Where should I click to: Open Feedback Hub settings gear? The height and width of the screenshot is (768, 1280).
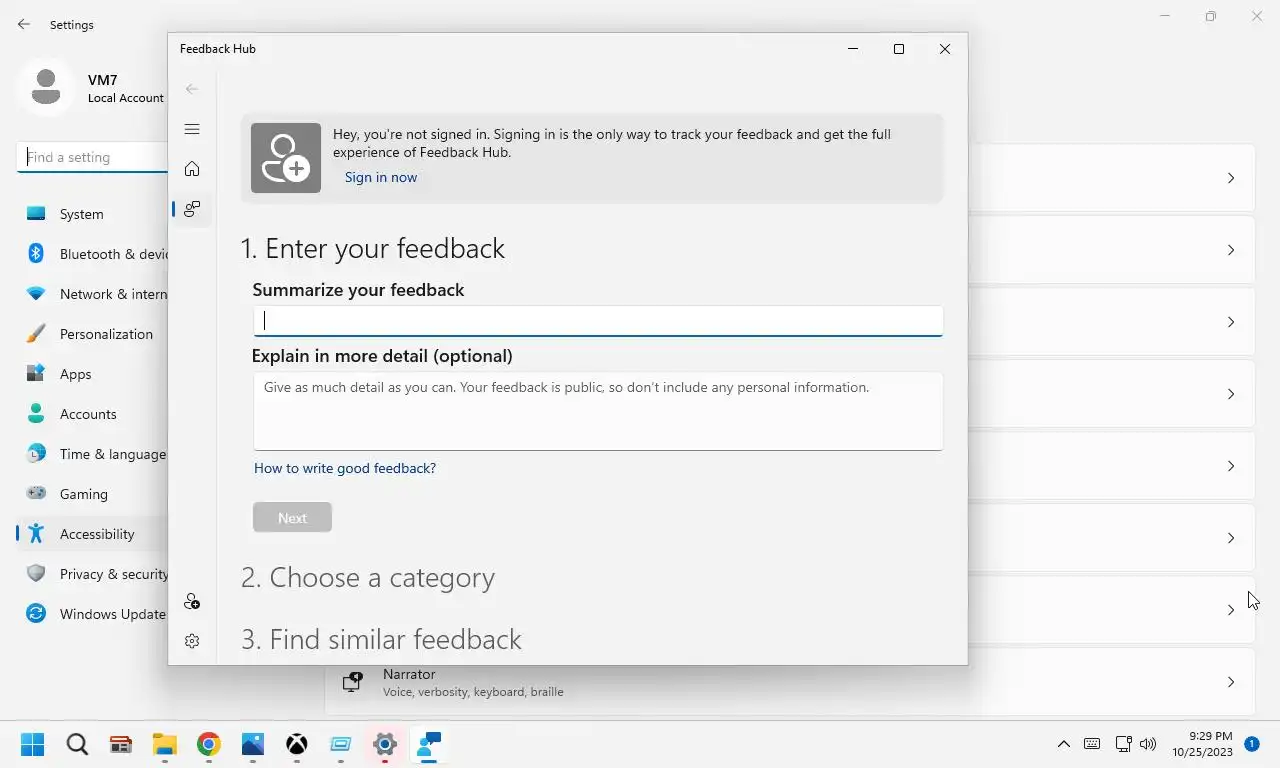192,641
